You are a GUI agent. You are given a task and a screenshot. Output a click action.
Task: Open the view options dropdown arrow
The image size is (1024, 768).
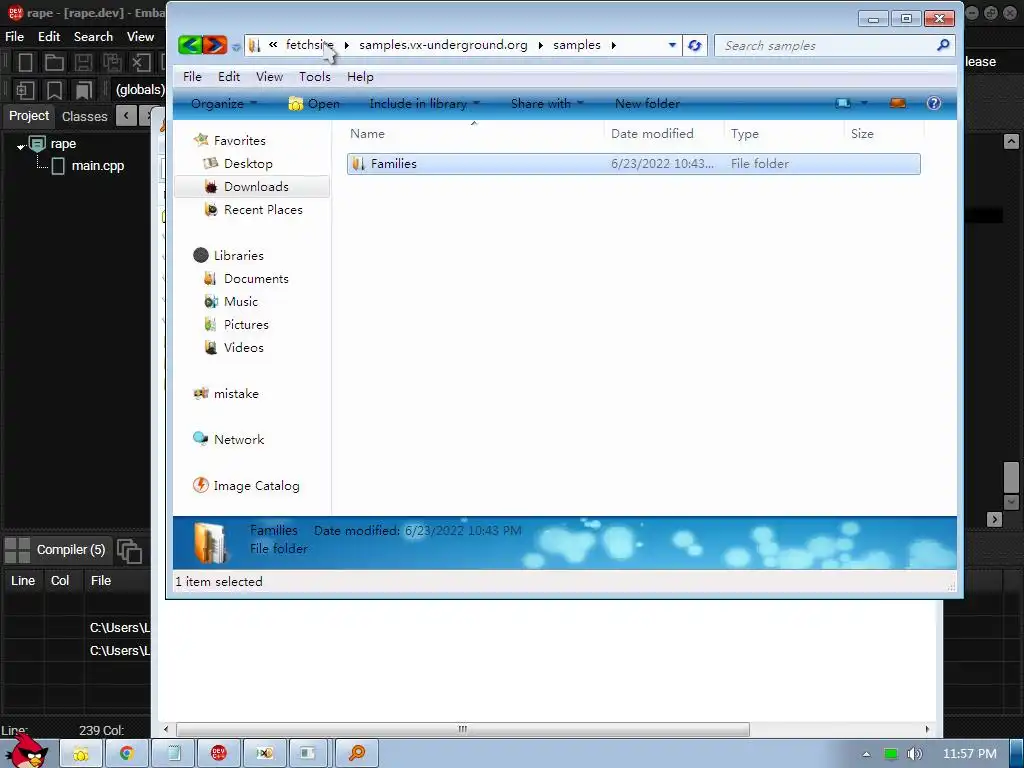[x=865, y=103]
